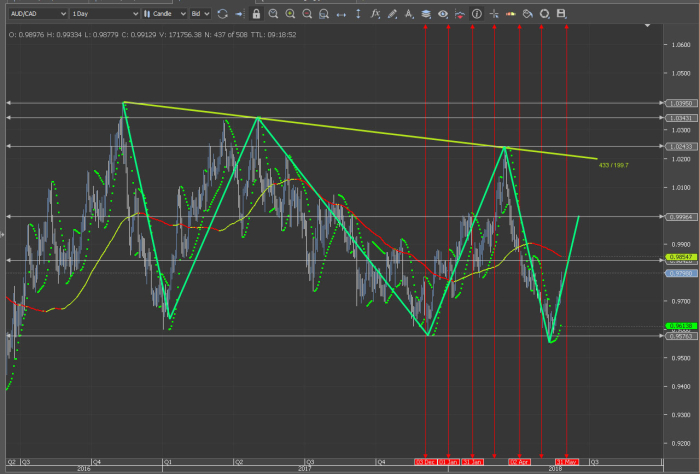The height and width of the screenshot is (474, 700).
Task: Click the OHLC values info line
Action: [x=152, y=35]
